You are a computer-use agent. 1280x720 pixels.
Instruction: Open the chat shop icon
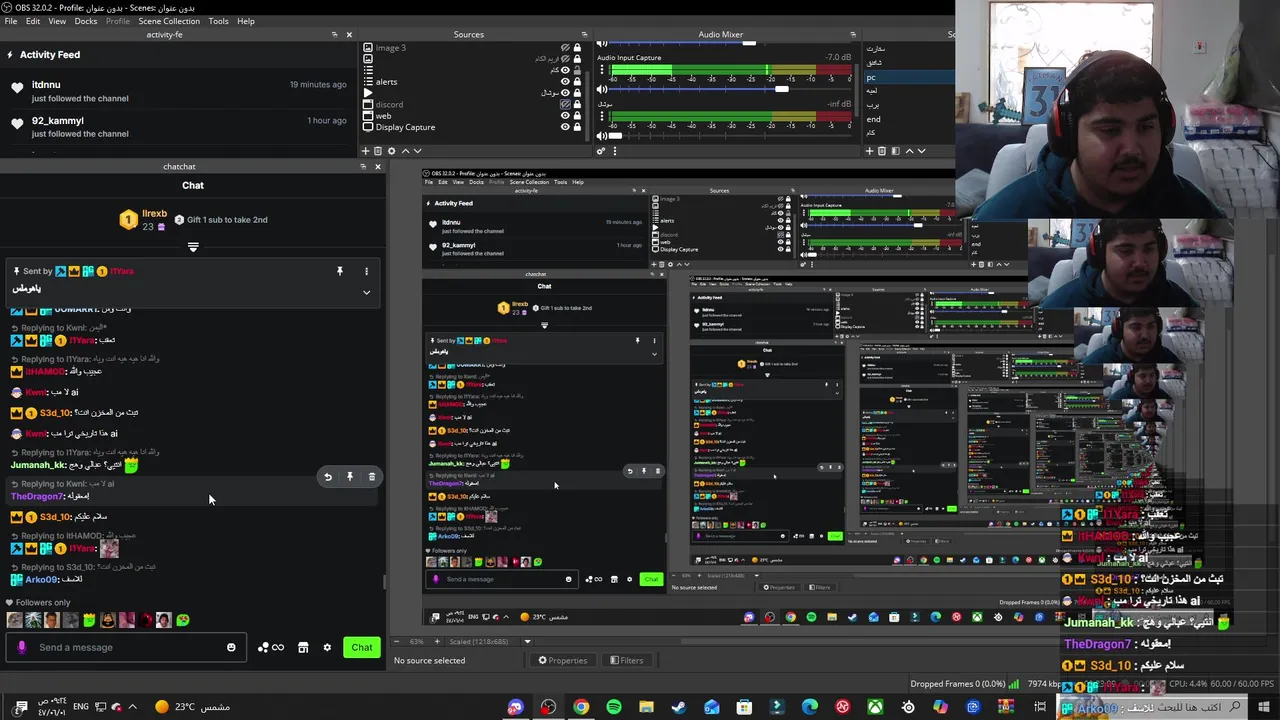(x=303, y=647)
